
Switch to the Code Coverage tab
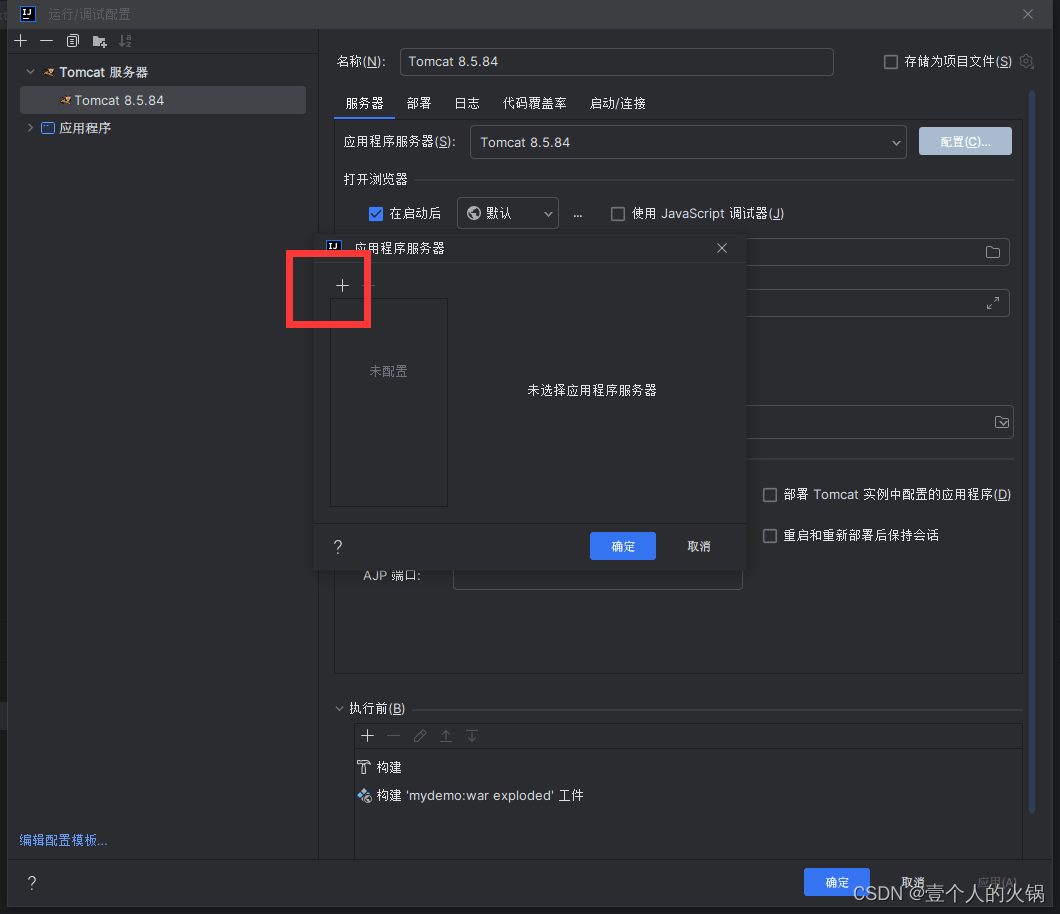click(x=535, y=103)
